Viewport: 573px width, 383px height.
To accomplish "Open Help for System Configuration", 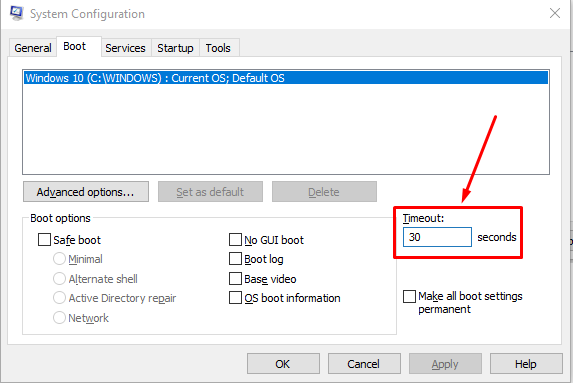I will tap(526, 364).
